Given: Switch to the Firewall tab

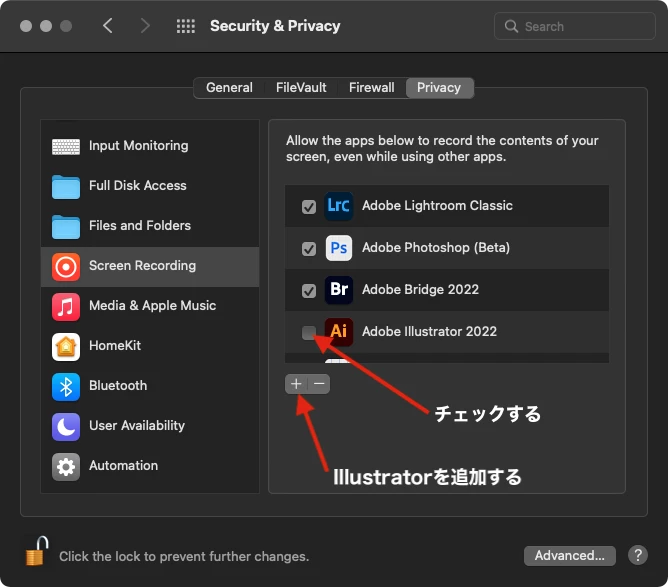Looking at the screenshot, I should [371, 88].
